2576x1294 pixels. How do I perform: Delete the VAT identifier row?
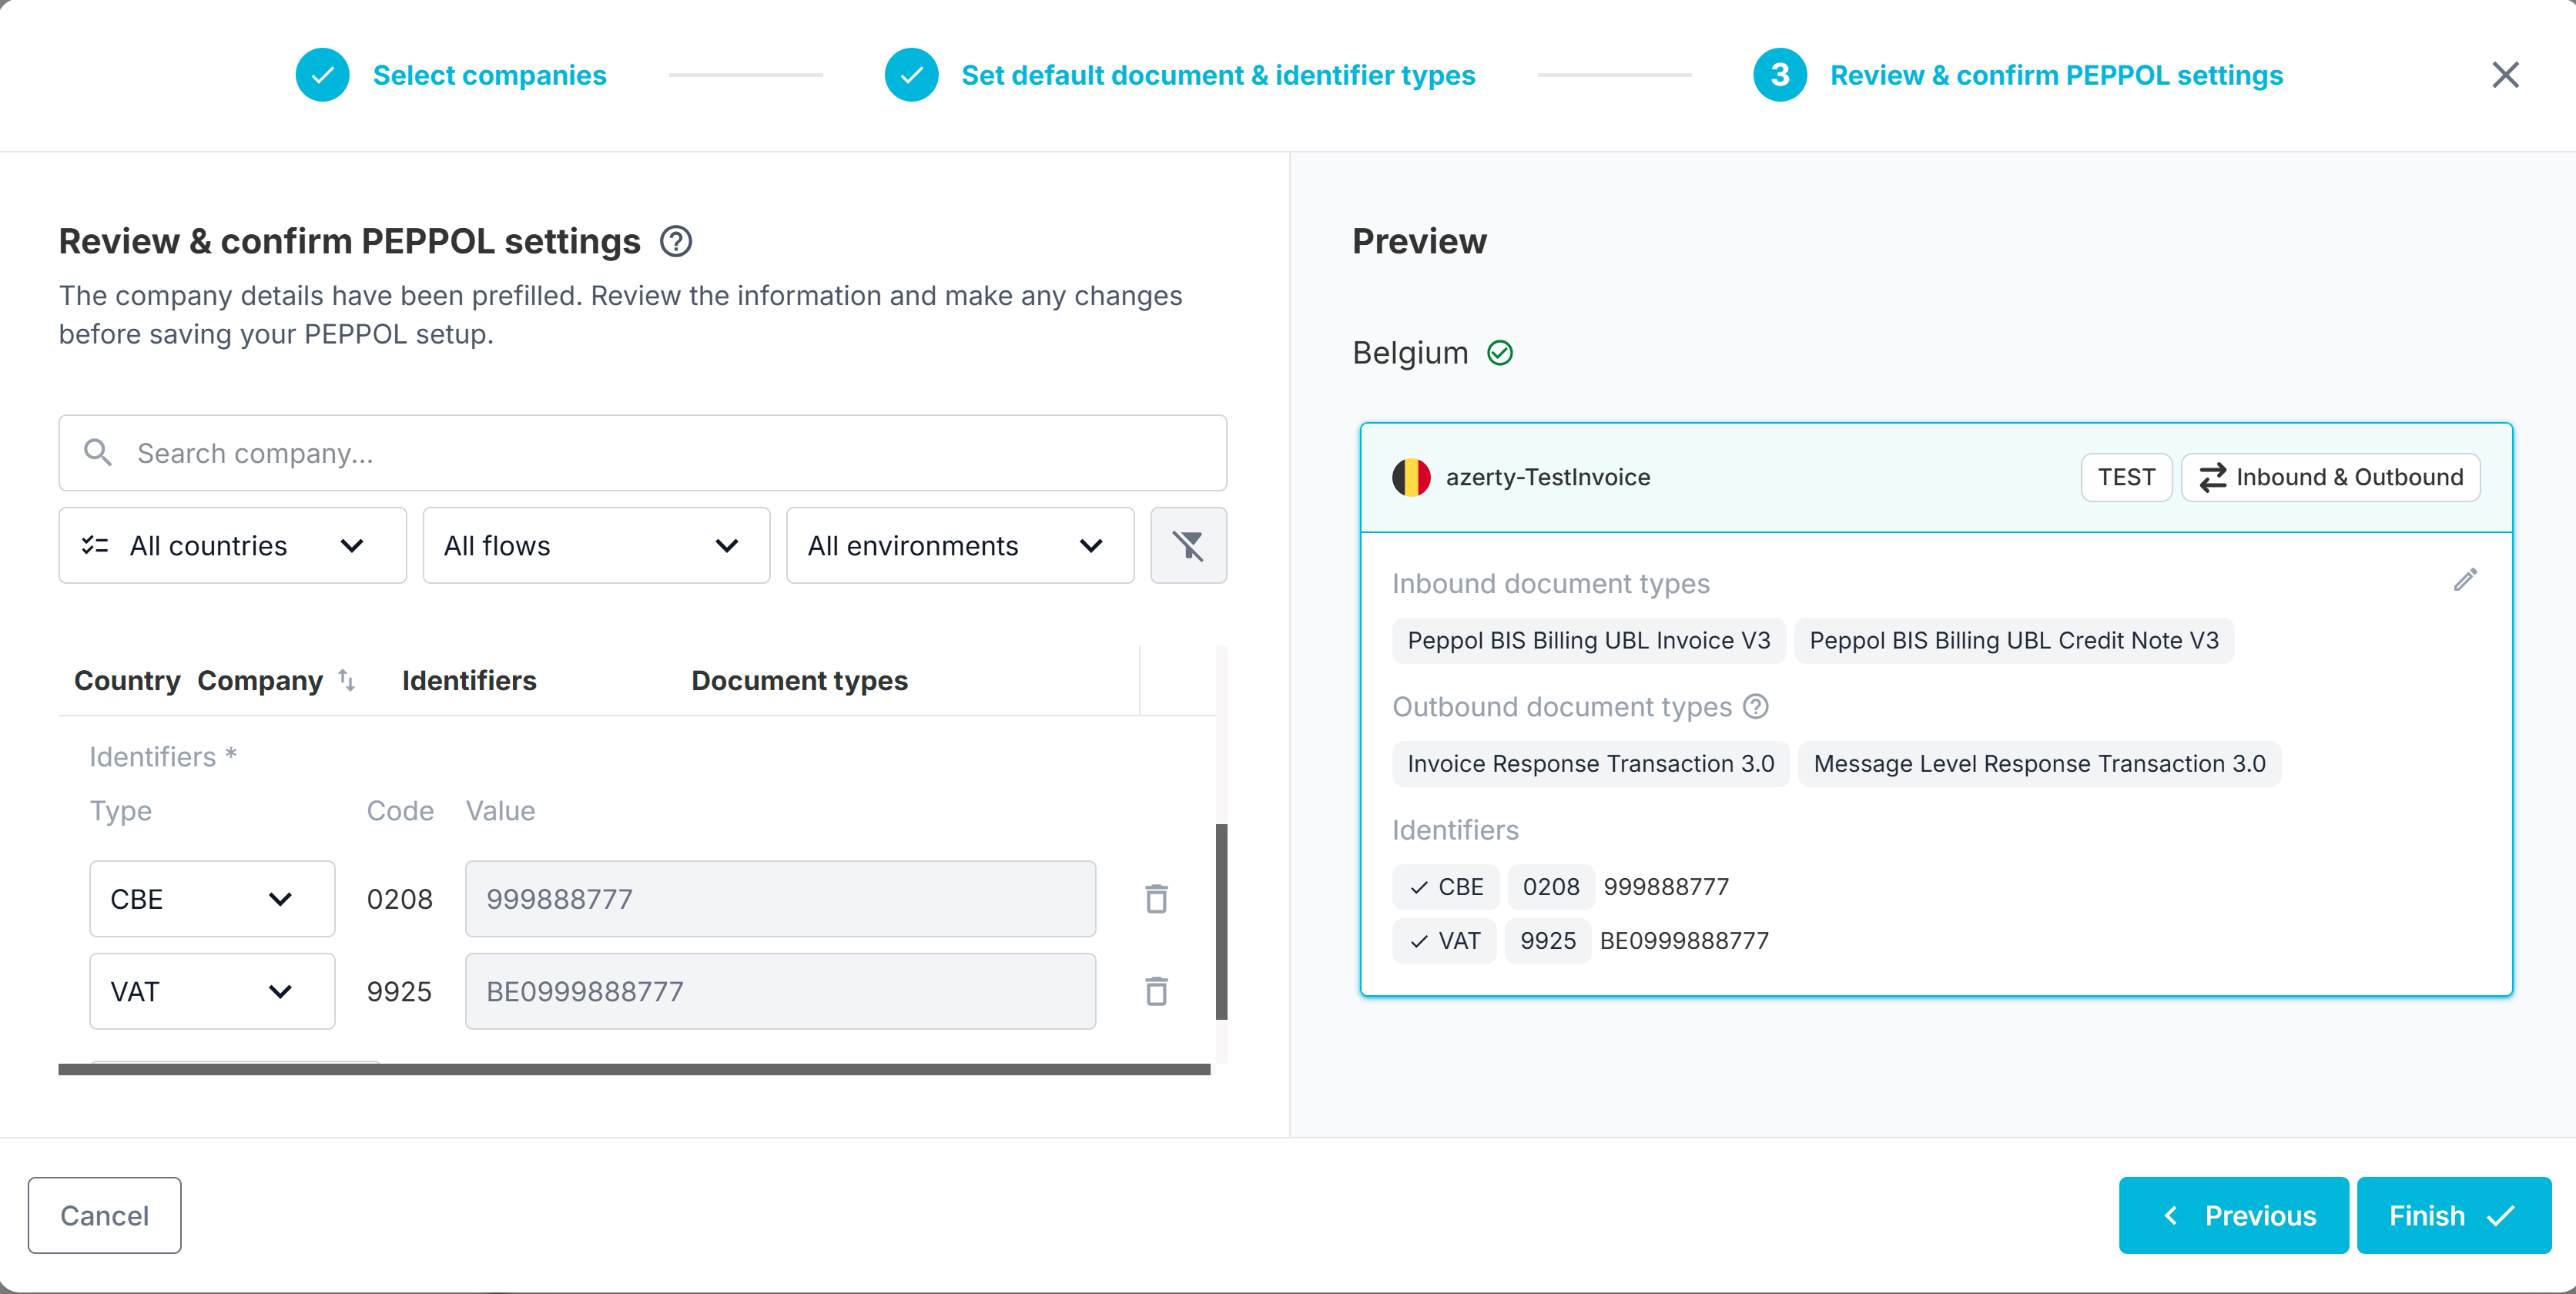1156,990
